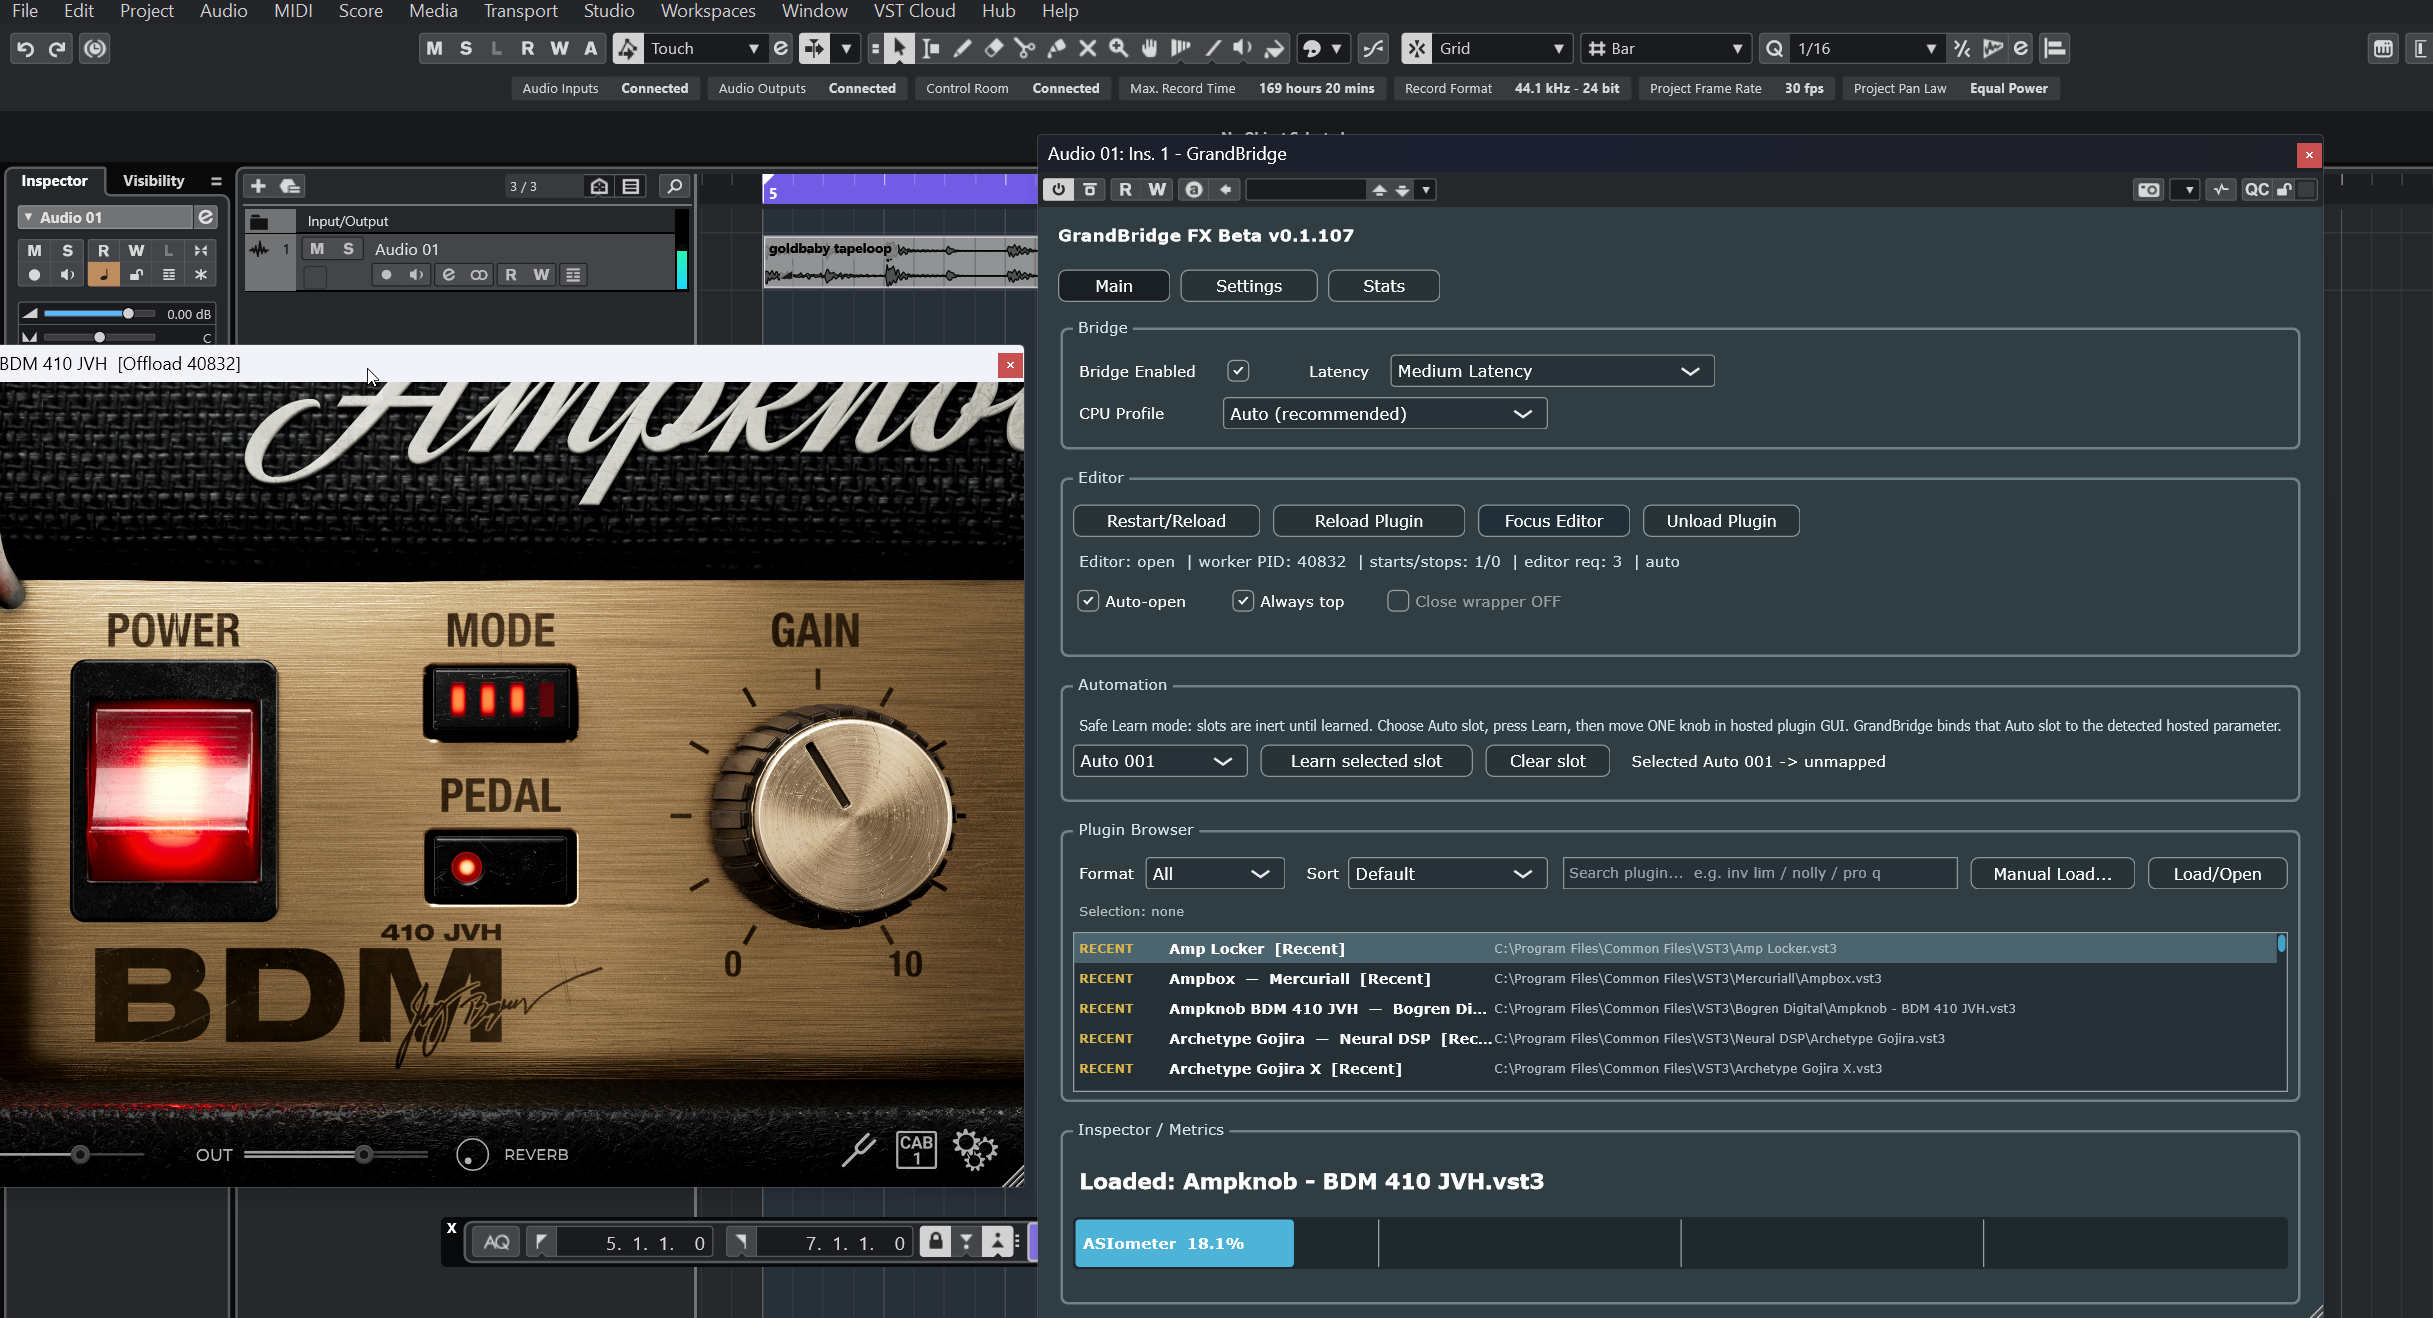Open the VST Cloud menu

pyautogui.click(x=914, y=11)
